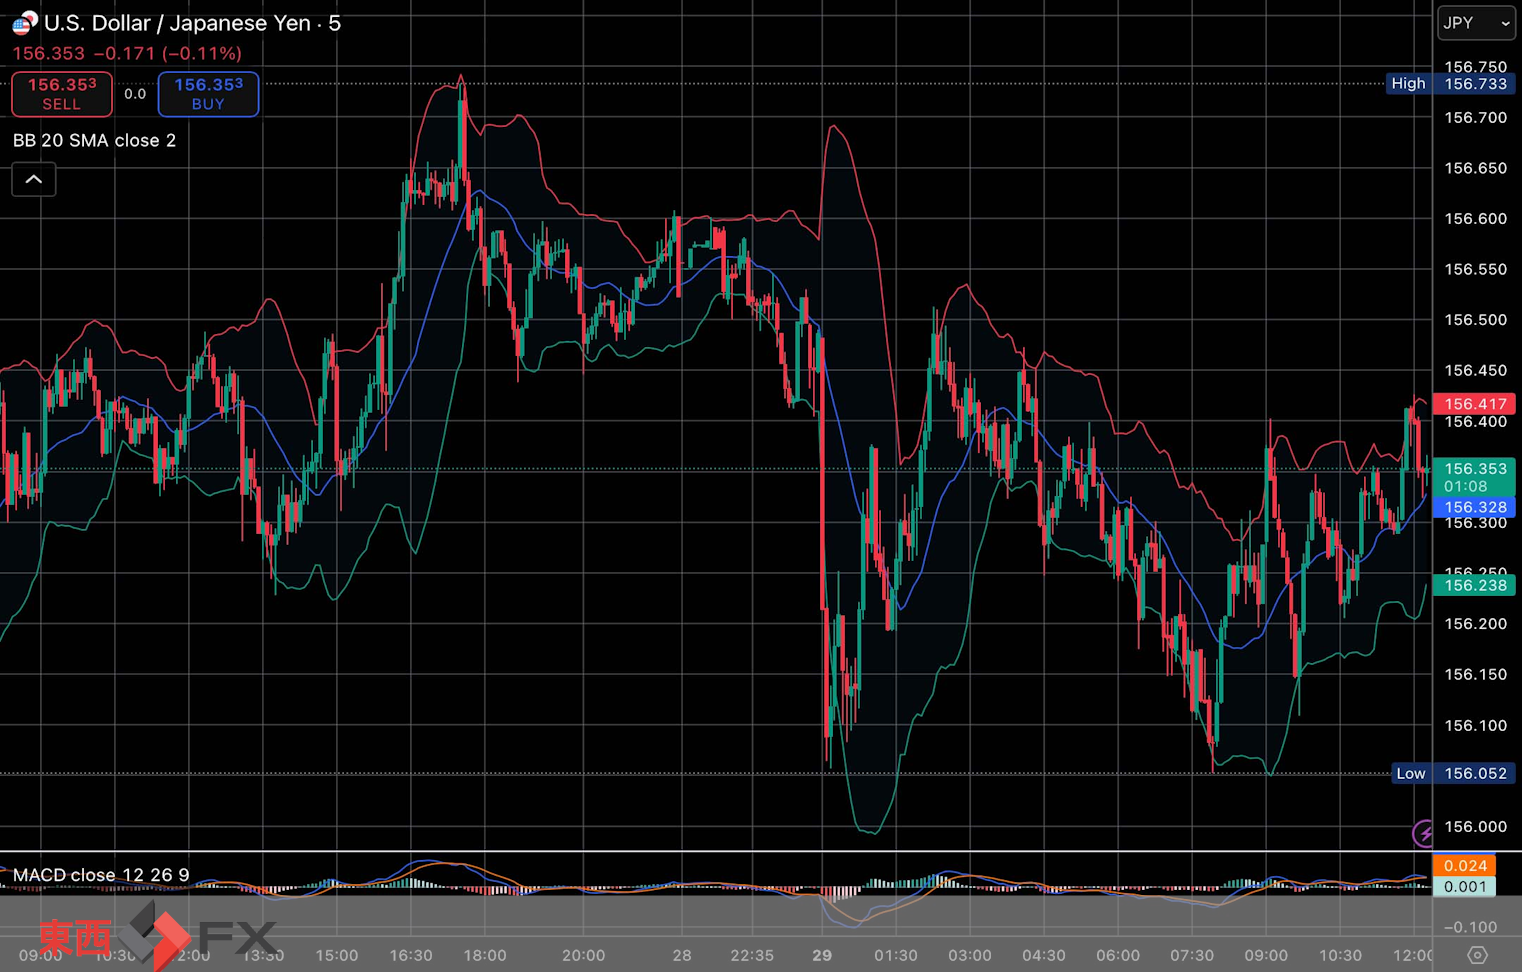Click the Low 156.052 price label

click(x=1452, y=773)
